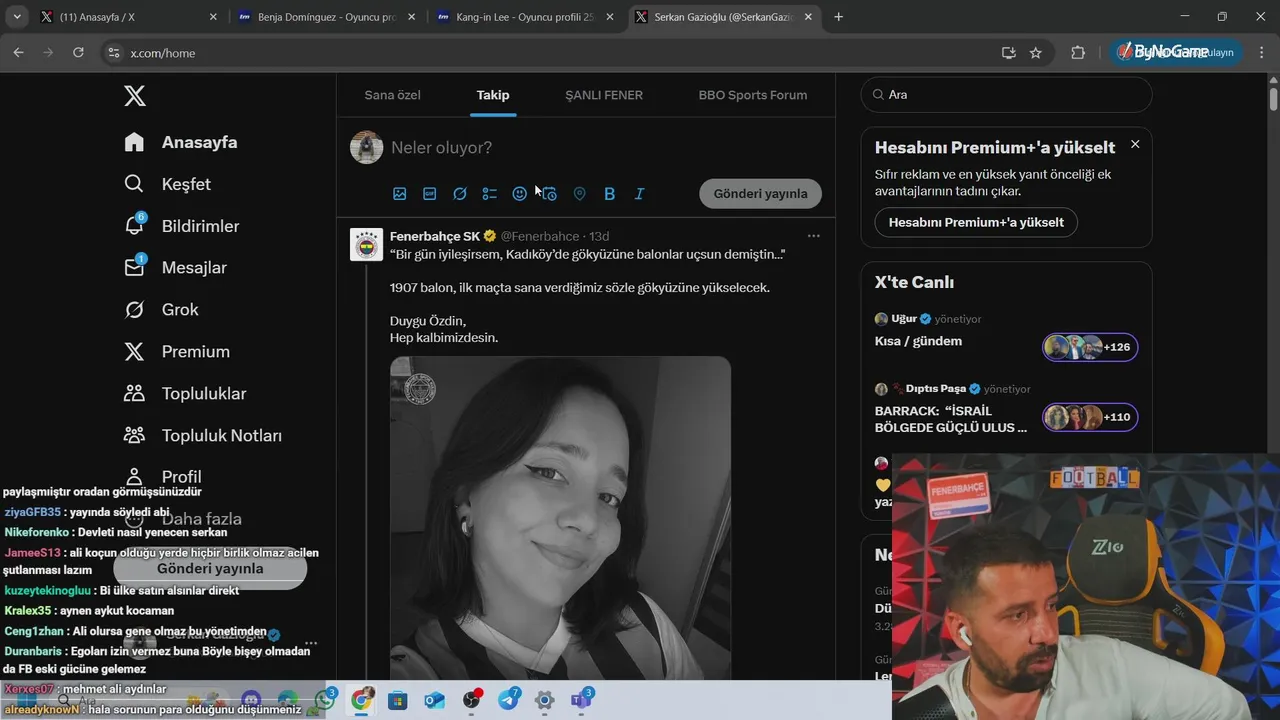Dismiss the Premium+ upgrade card
The width and height of the screenshot is (1280, 720).
click(x=1135, y=144)
